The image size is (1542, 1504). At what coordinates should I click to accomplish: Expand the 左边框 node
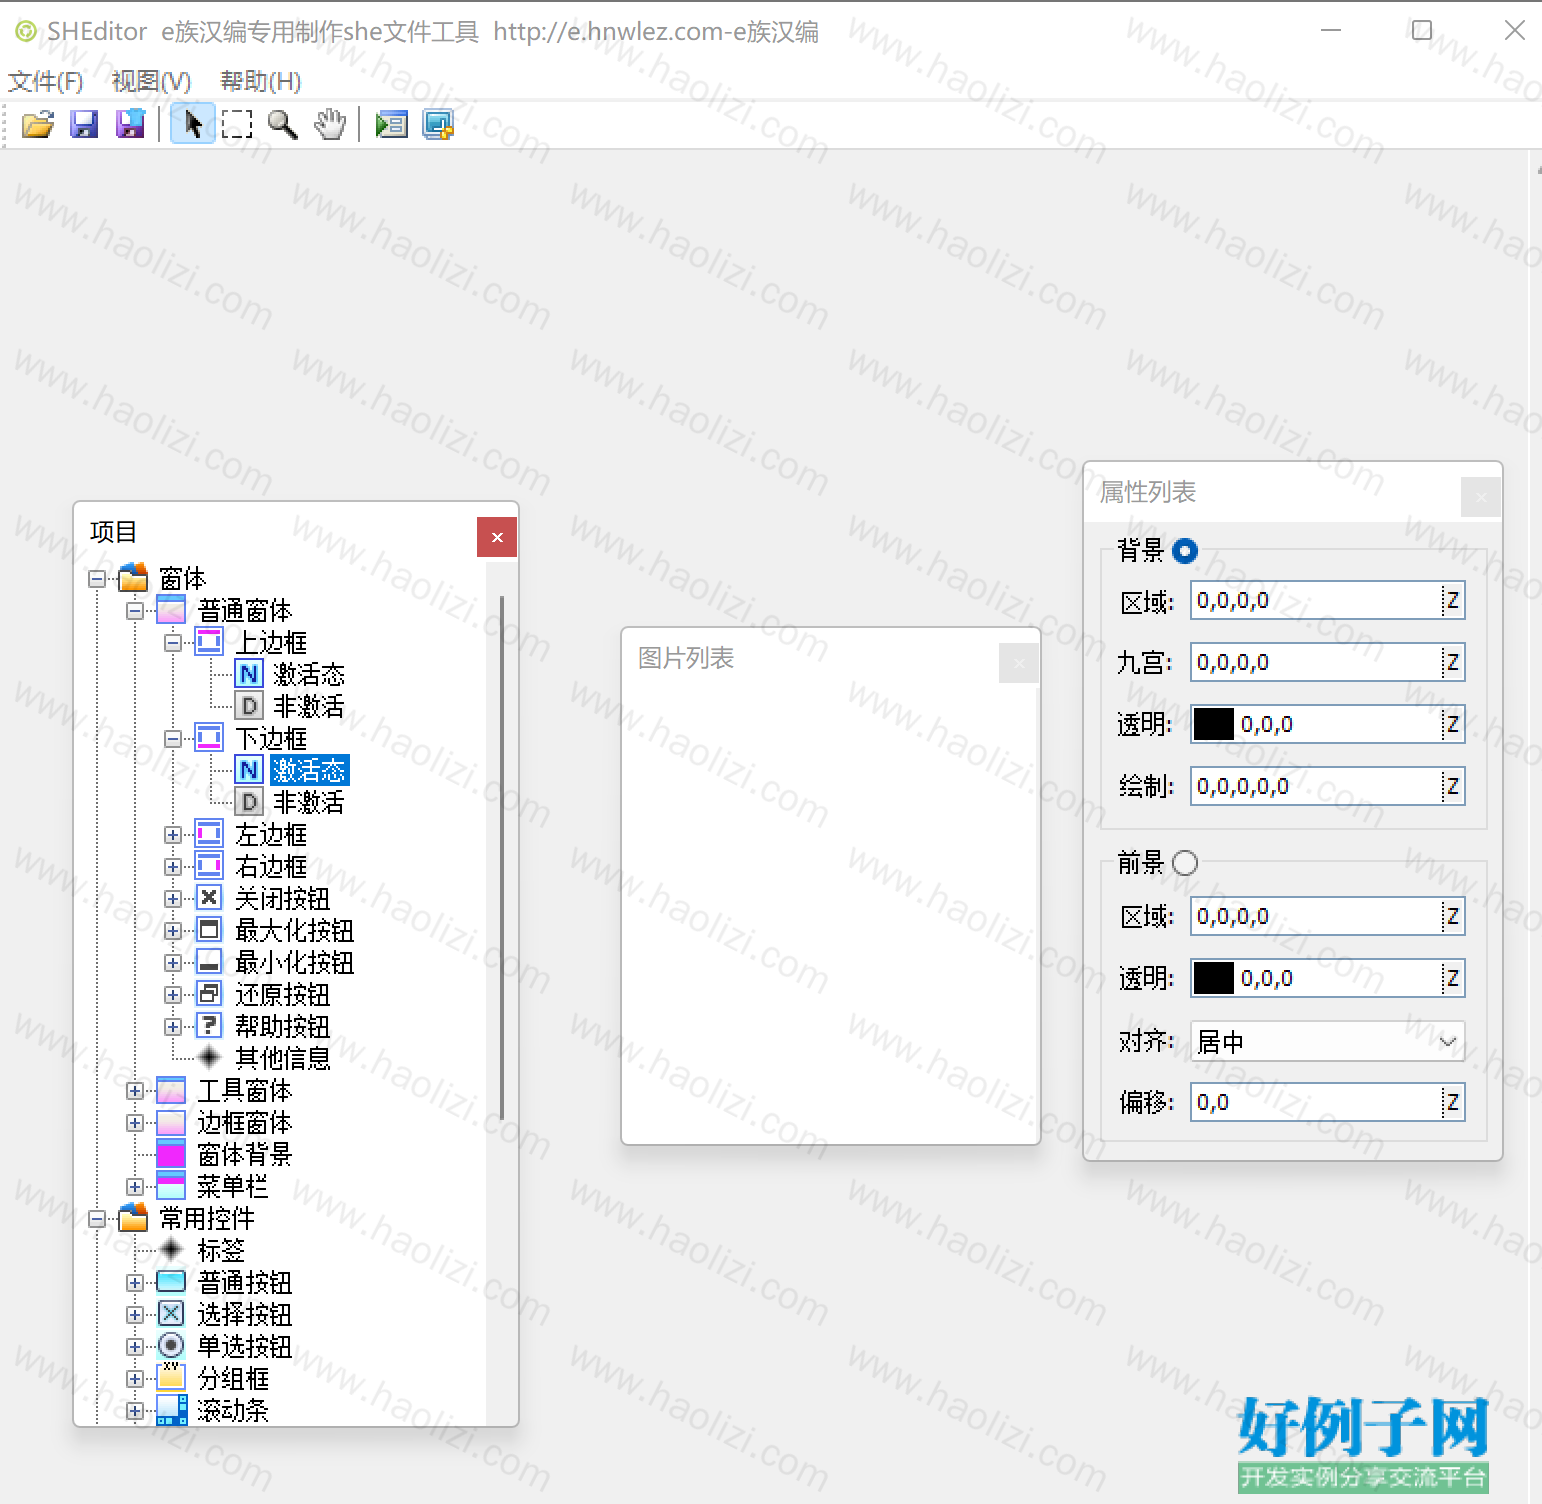[x=173, y=835]
